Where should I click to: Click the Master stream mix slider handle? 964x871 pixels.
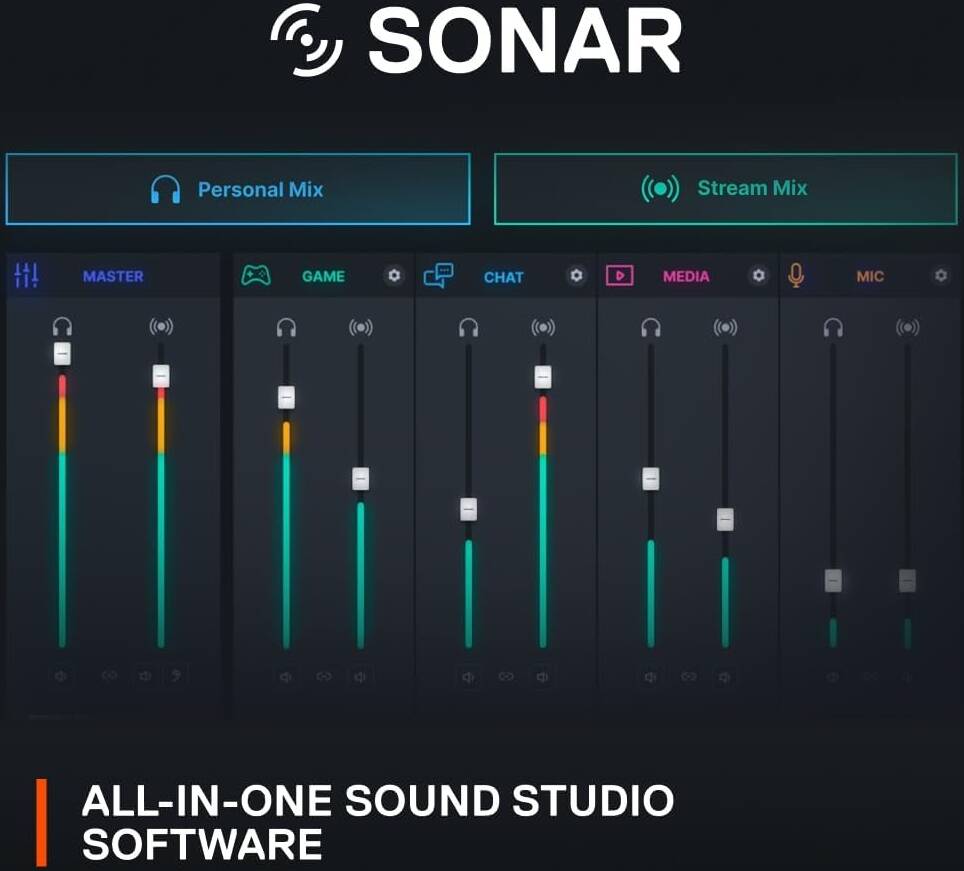(161, 376)
